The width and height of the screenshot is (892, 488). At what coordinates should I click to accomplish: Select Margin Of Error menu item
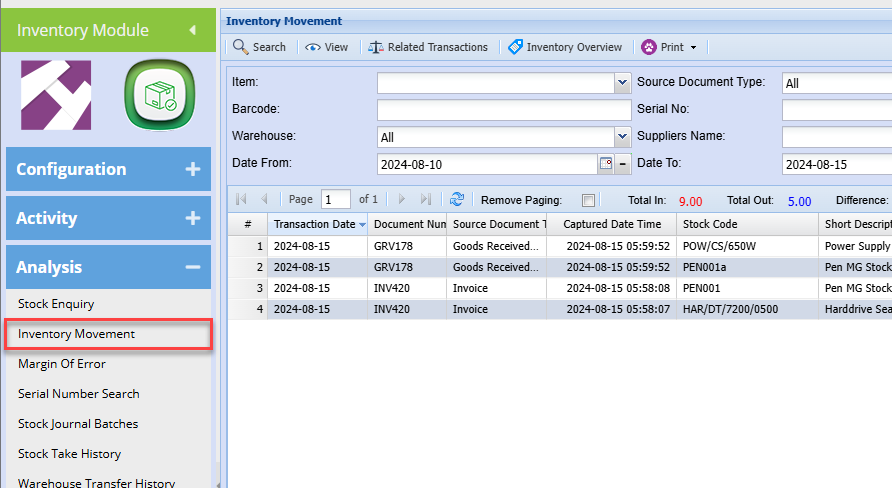[x=62, y=364]
